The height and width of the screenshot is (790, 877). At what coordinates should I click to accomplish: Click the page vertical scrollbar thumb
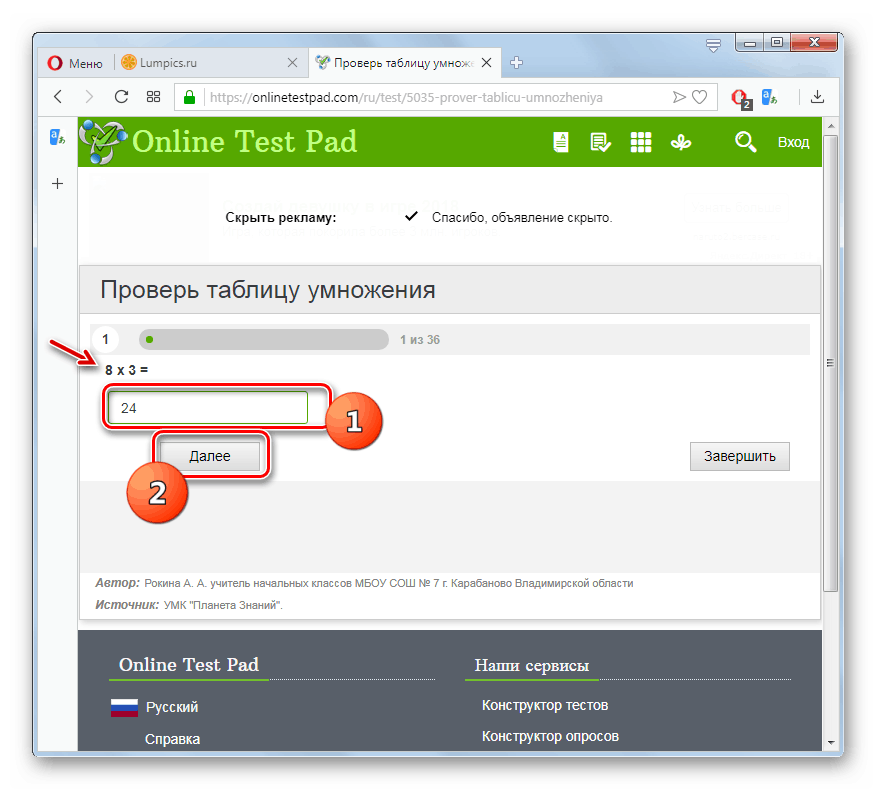click(831, 363)
